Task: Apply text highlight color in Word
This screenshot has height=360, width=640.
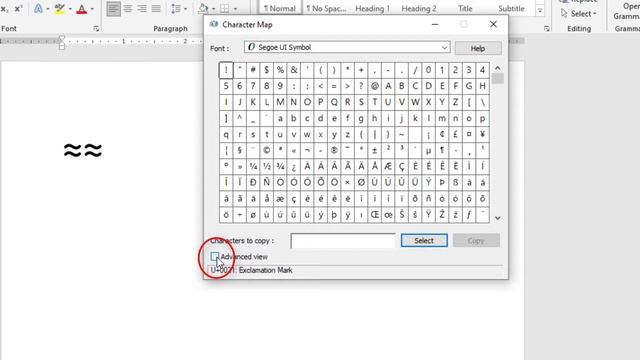Action: point(60,9)
